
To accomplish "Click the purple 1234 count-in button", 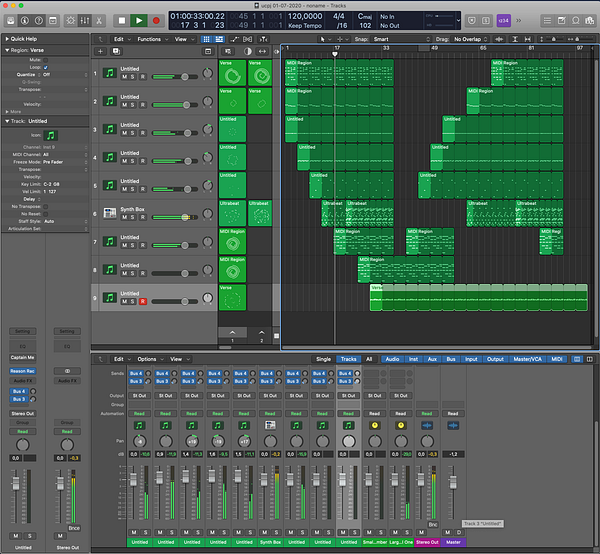I will (503, 20).
